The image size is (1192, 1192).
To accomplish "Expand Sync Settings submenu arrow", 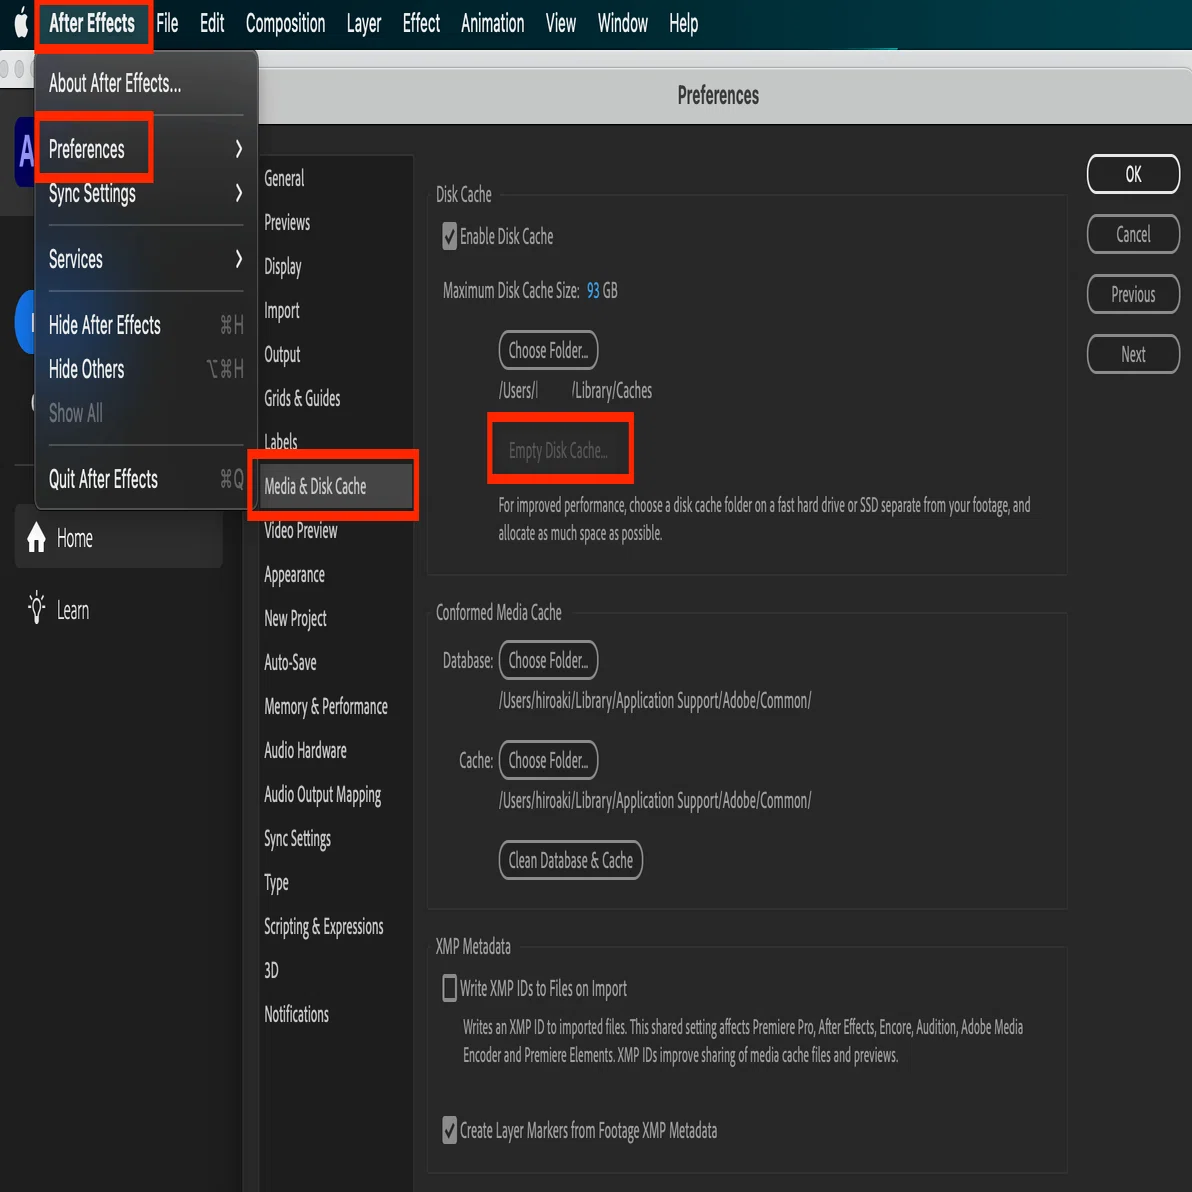I will click(238, 193).
